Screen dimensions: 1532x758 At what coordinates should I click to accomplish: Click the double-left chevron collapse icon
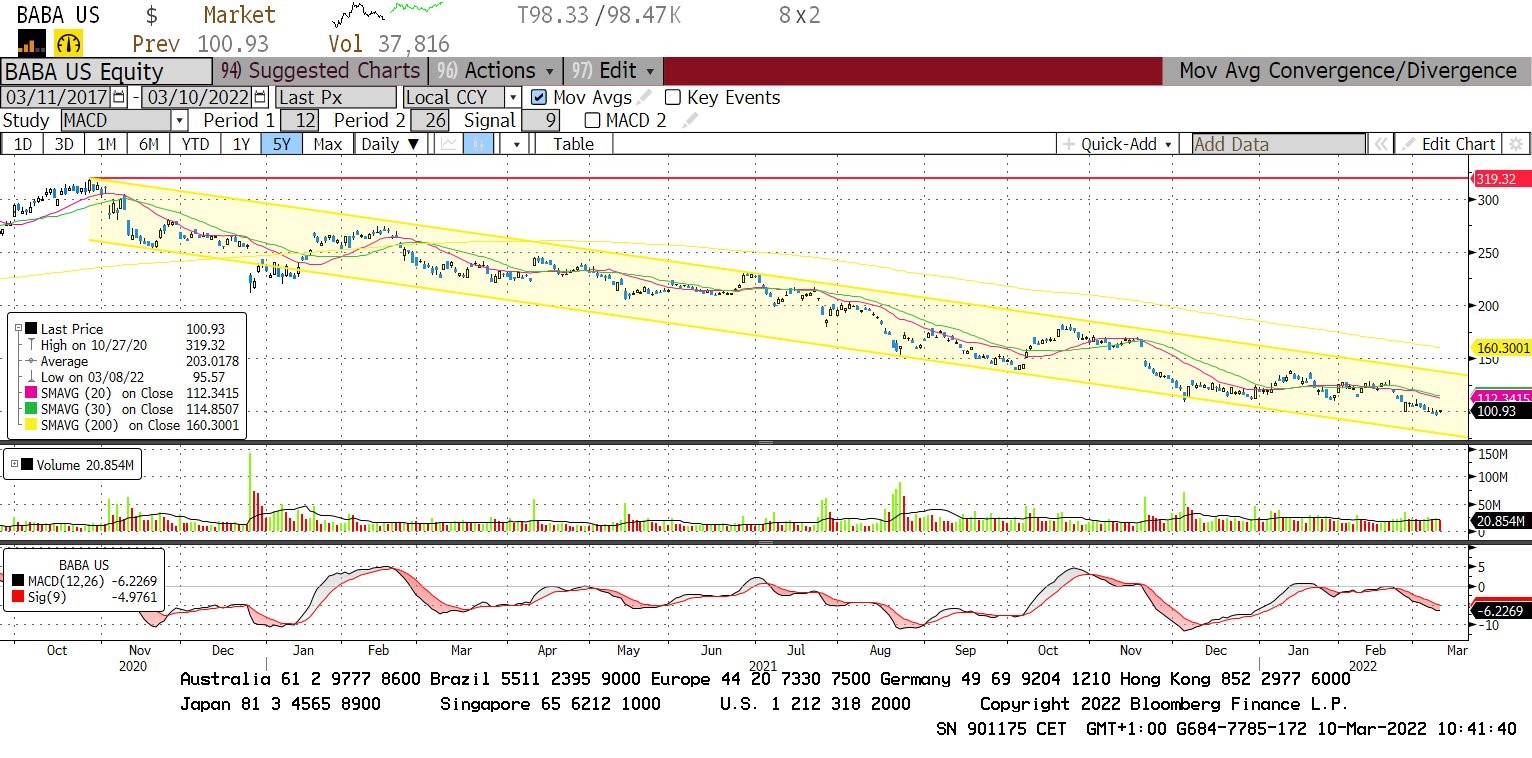click(1380, 144)
